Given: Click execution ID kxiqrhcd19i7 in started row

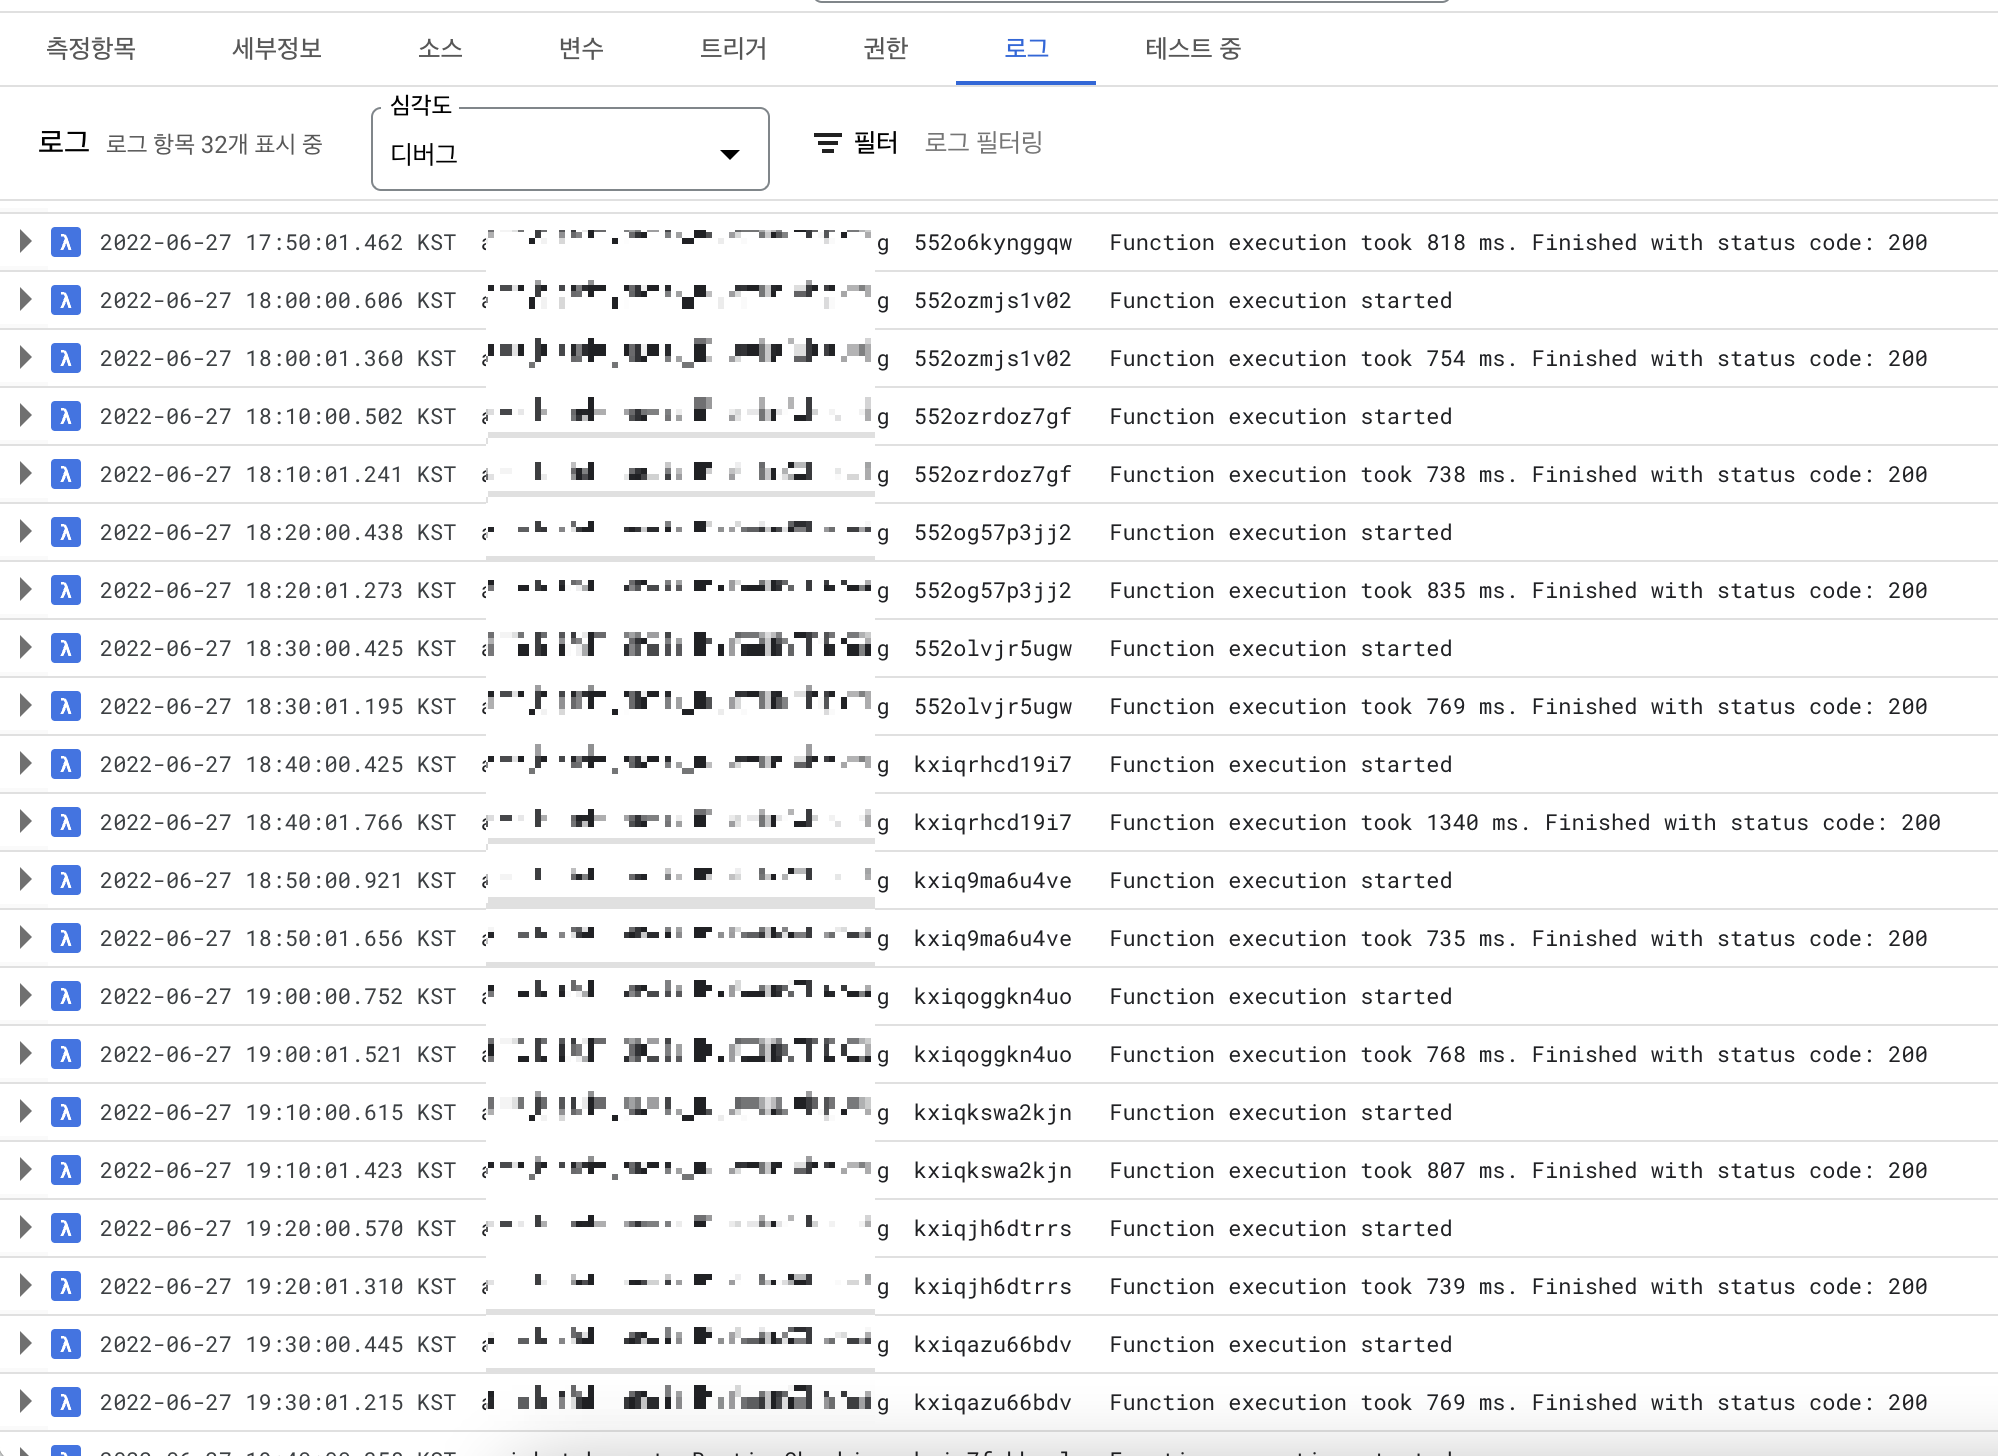Looking at the screenshot, I should click(993, 764).
